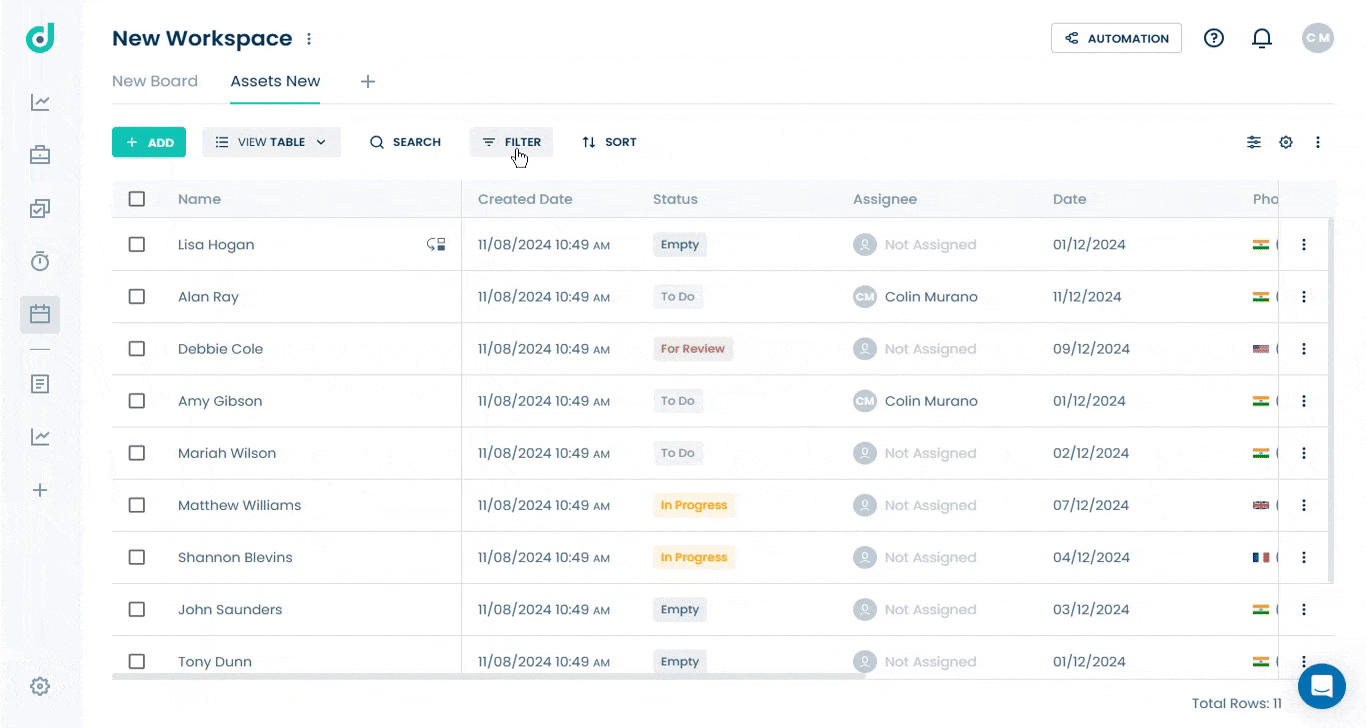Open the notifications bell
Viewport: 1366px width, 728px height.
pos(1262,38)
